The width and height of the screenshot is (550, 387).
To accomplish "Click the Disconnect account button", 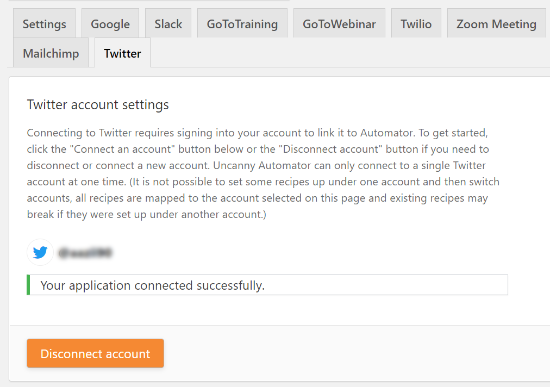I will (x=95, y=353).
